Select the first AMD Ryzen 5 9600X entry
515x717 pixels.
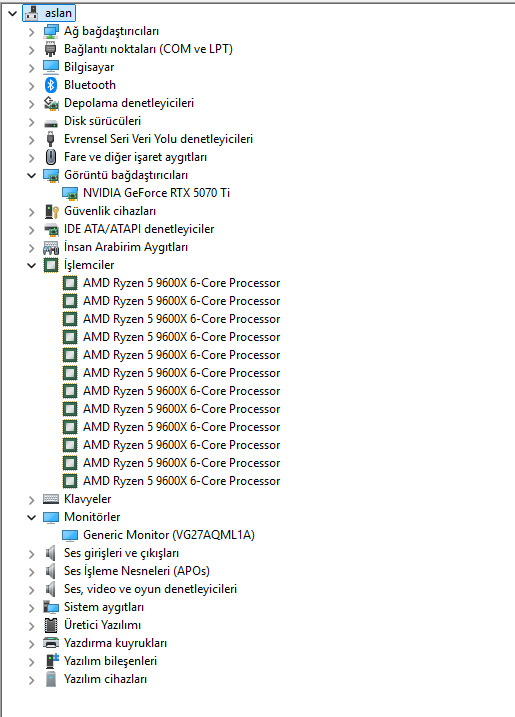tap(182, 283)
